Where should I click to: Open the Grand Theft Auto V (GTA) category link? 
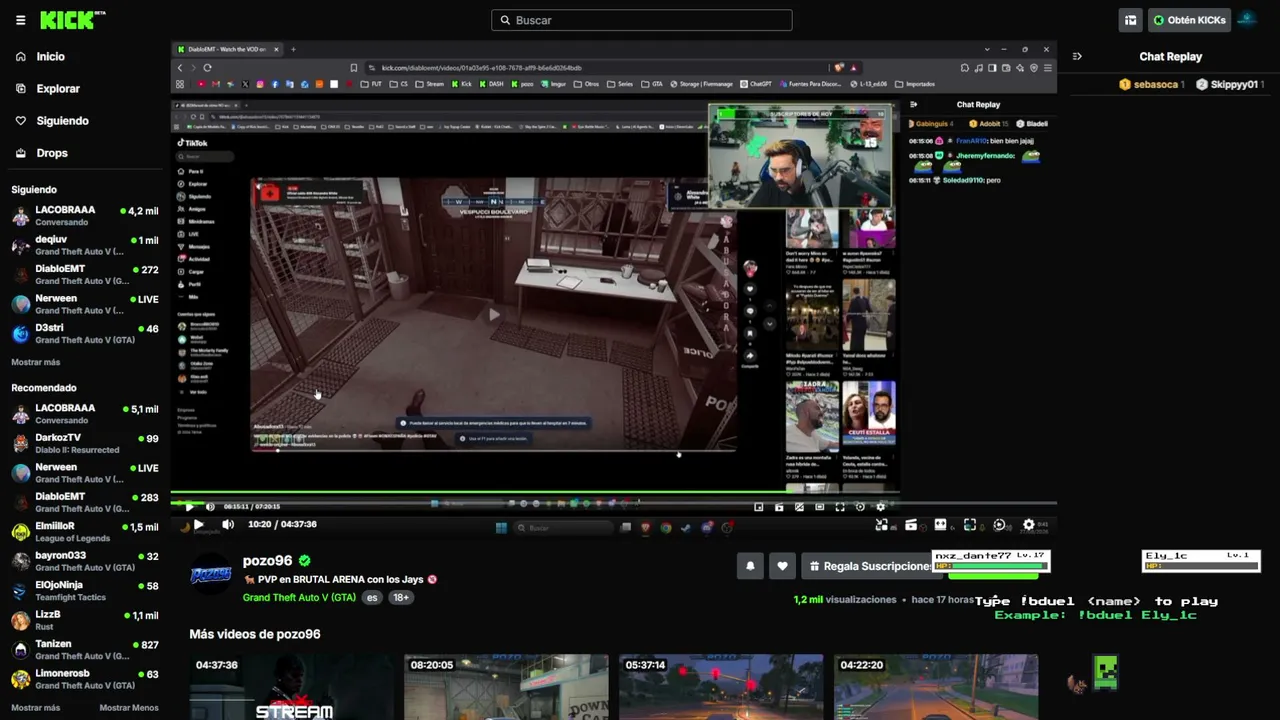299,598
